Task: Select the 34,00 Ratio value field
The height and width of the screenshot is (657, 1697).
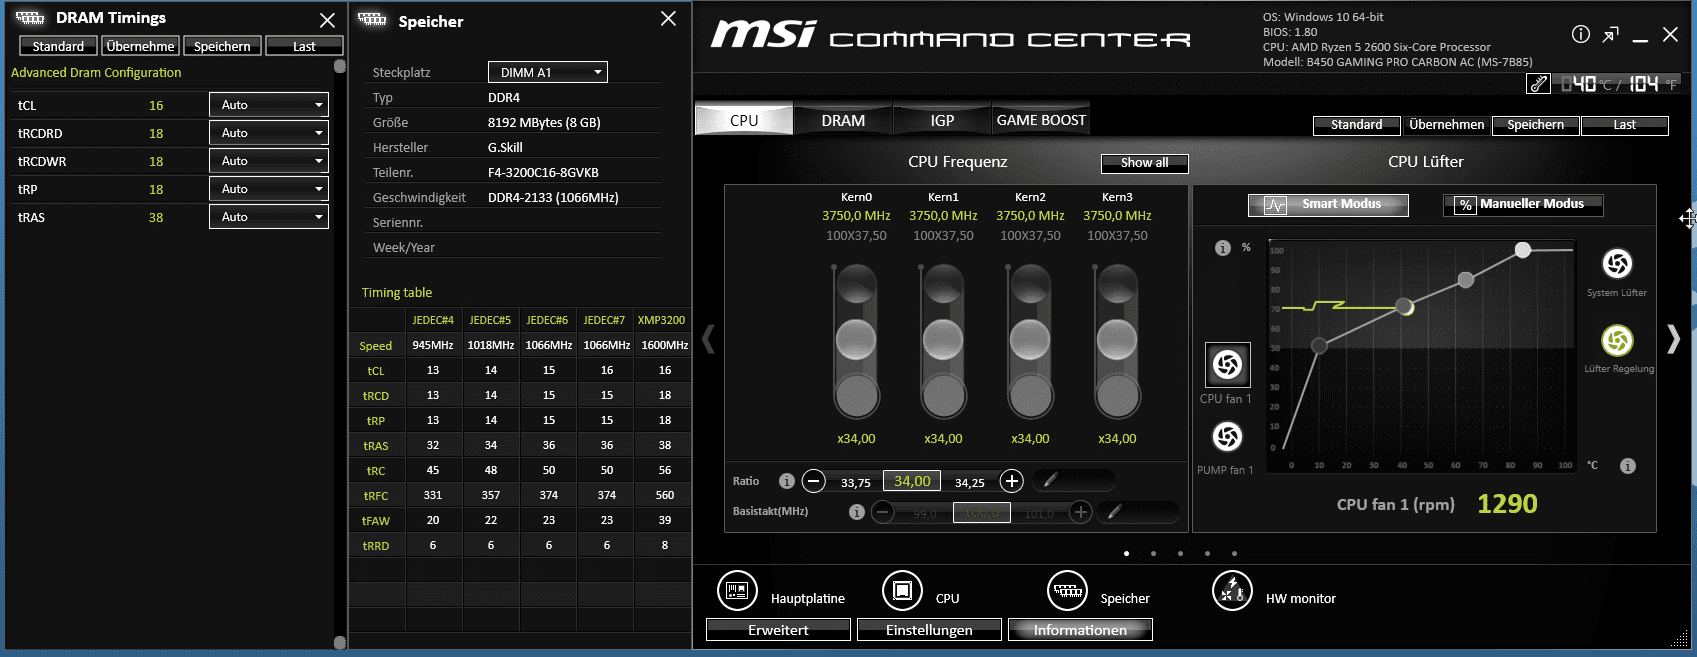Action: (912, 481)
